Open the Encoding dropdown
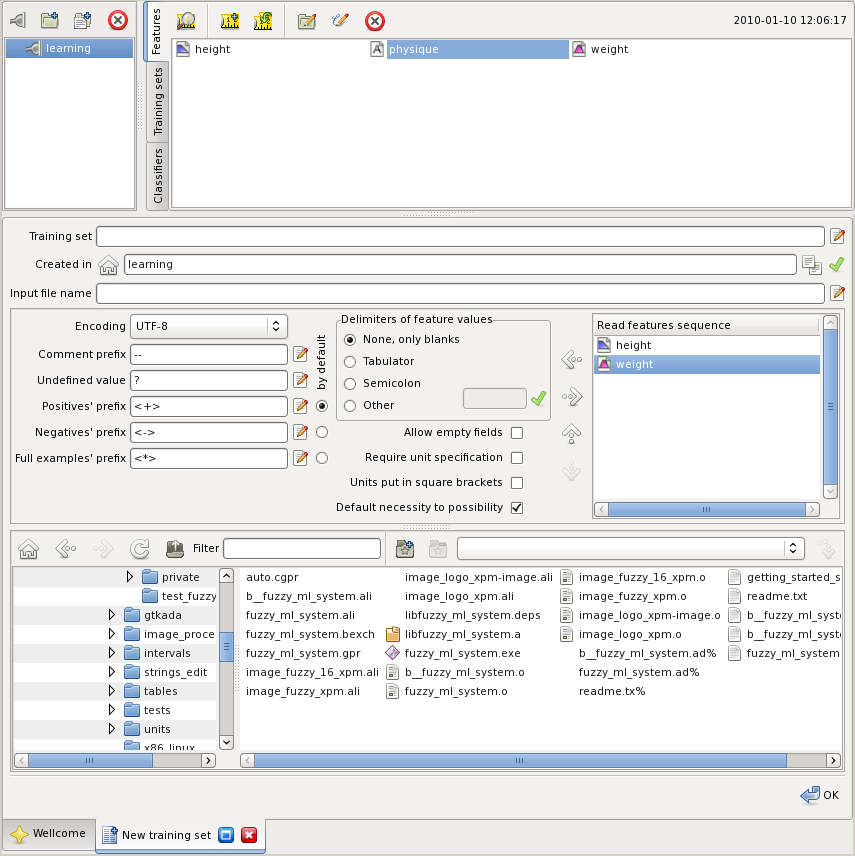The image size is (855, 856). tap(208, 325)
